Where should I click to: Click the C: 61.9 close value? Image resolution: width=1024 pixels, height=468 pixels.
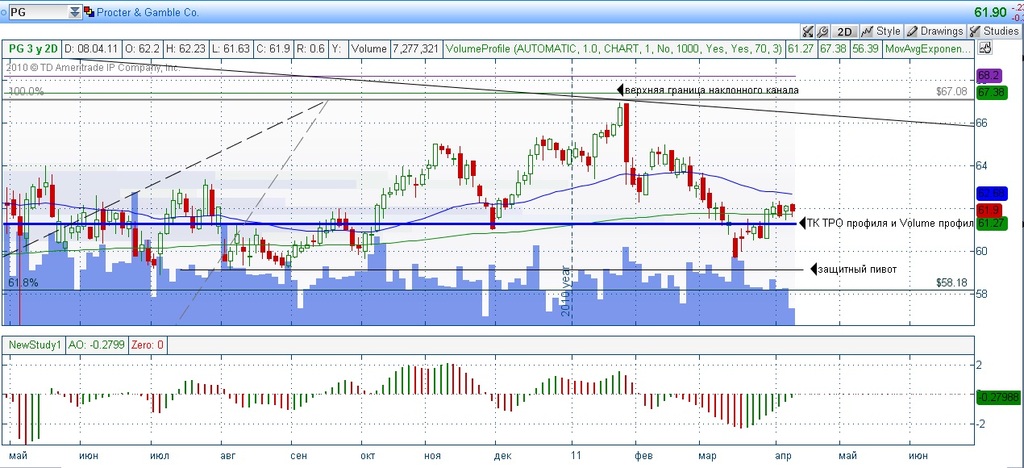tap(272, 48)
